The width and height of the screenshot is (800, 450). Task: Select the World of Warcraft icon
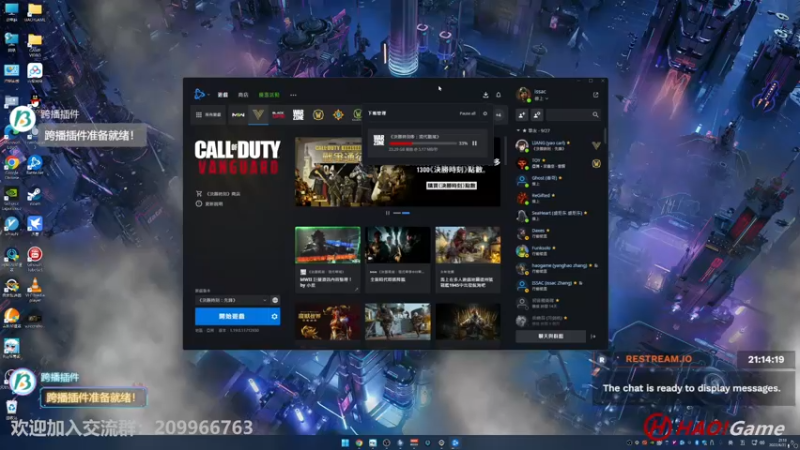coord(318,115)
